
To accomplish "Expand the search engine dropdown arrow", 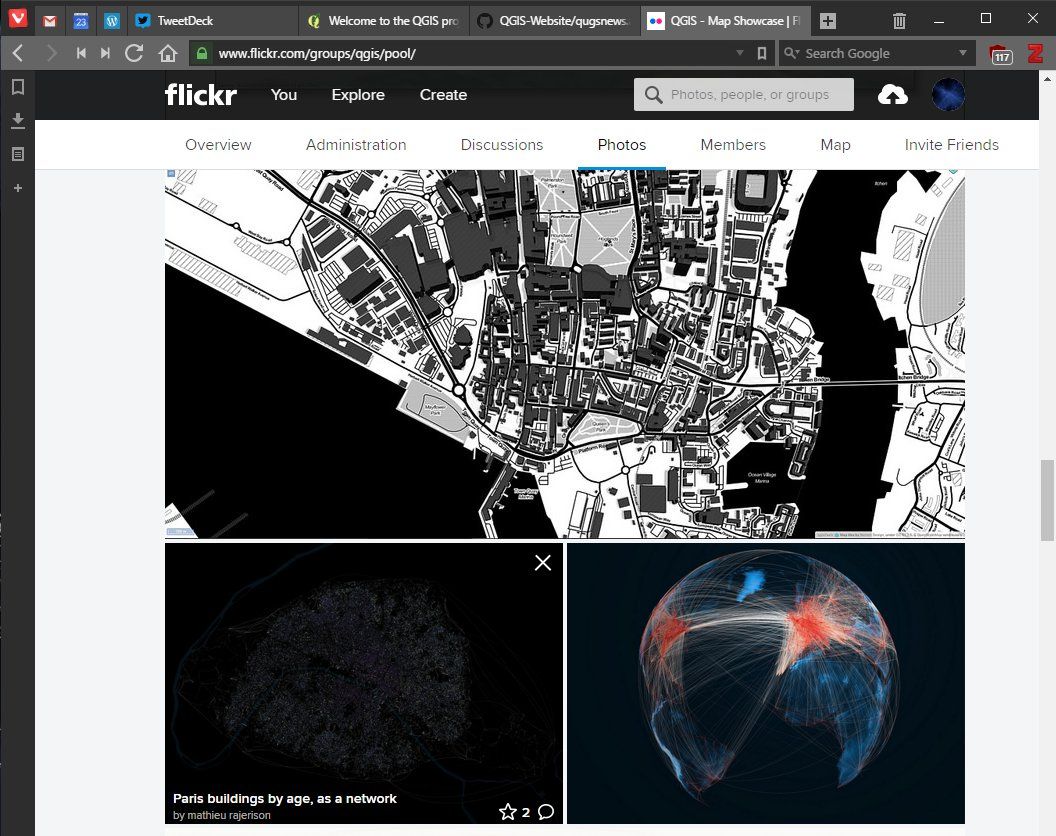I will click(x=962, y=53).
